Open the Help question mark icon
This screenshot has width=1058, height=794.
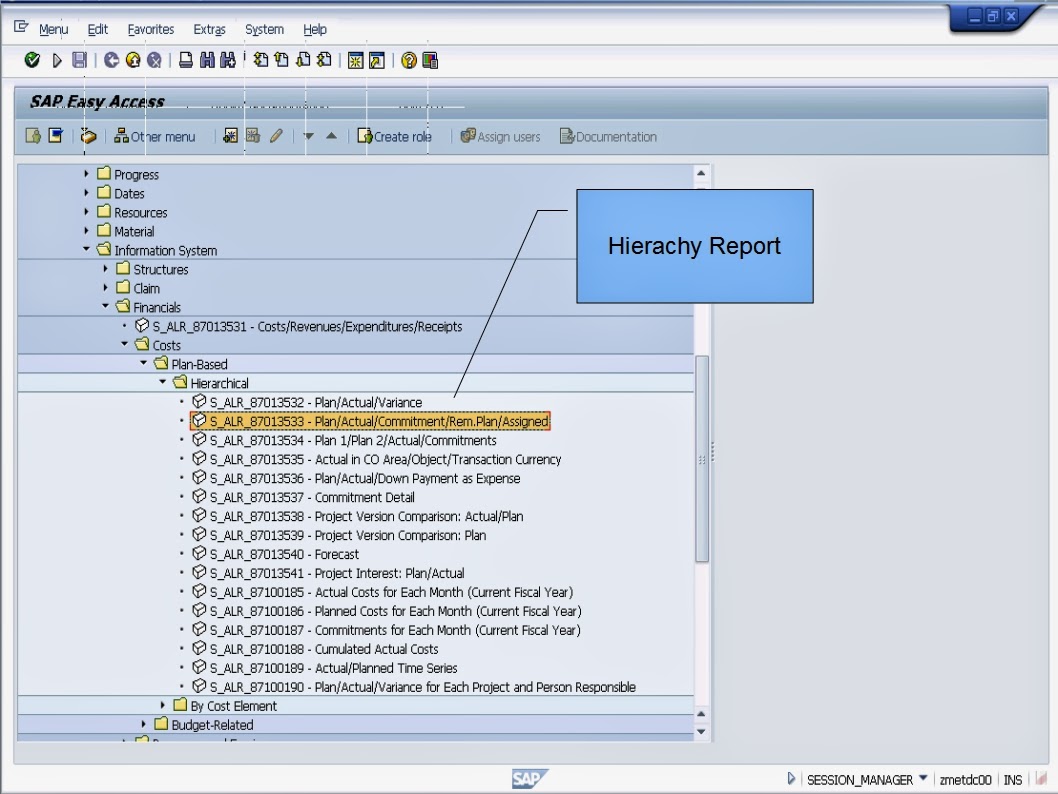tap(408, 60)
